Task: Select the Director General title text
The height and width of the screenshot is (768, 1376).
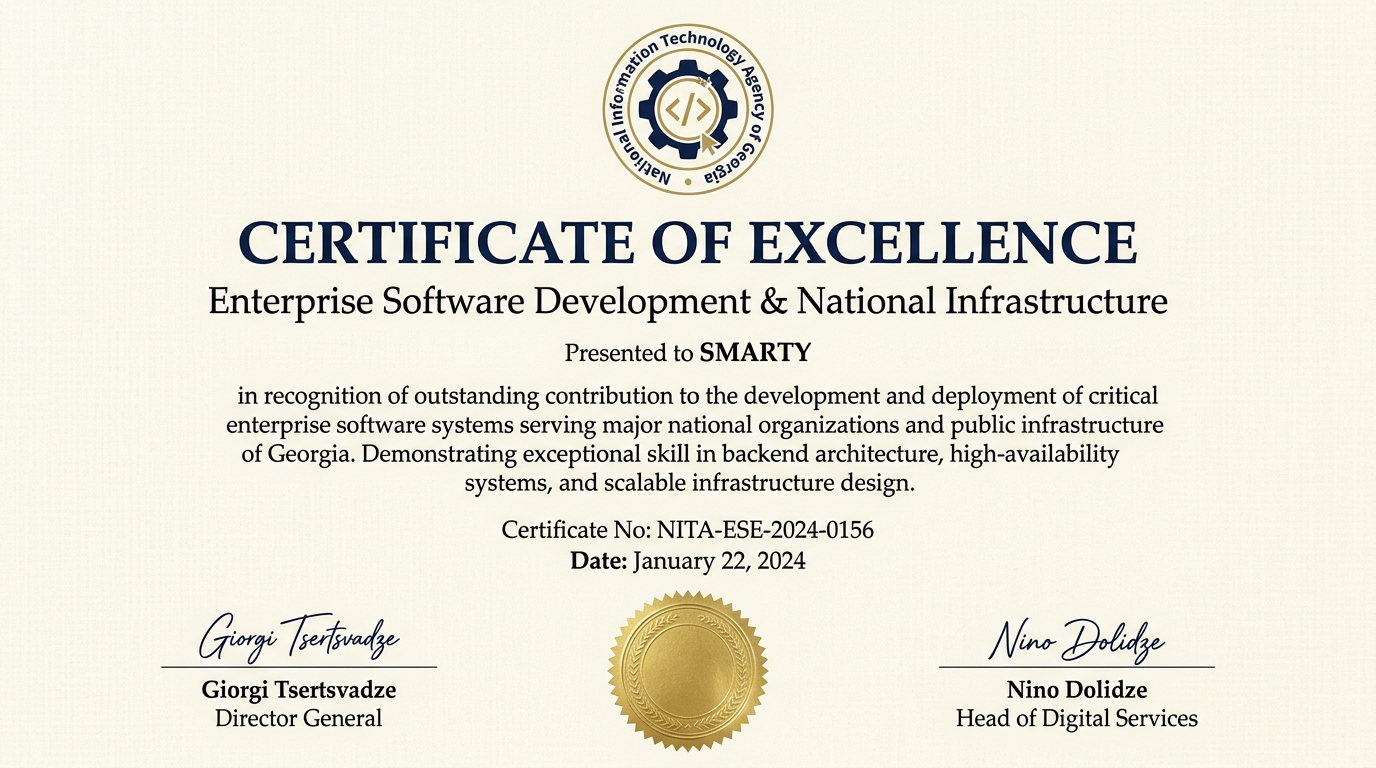Action: coord(299,718)
